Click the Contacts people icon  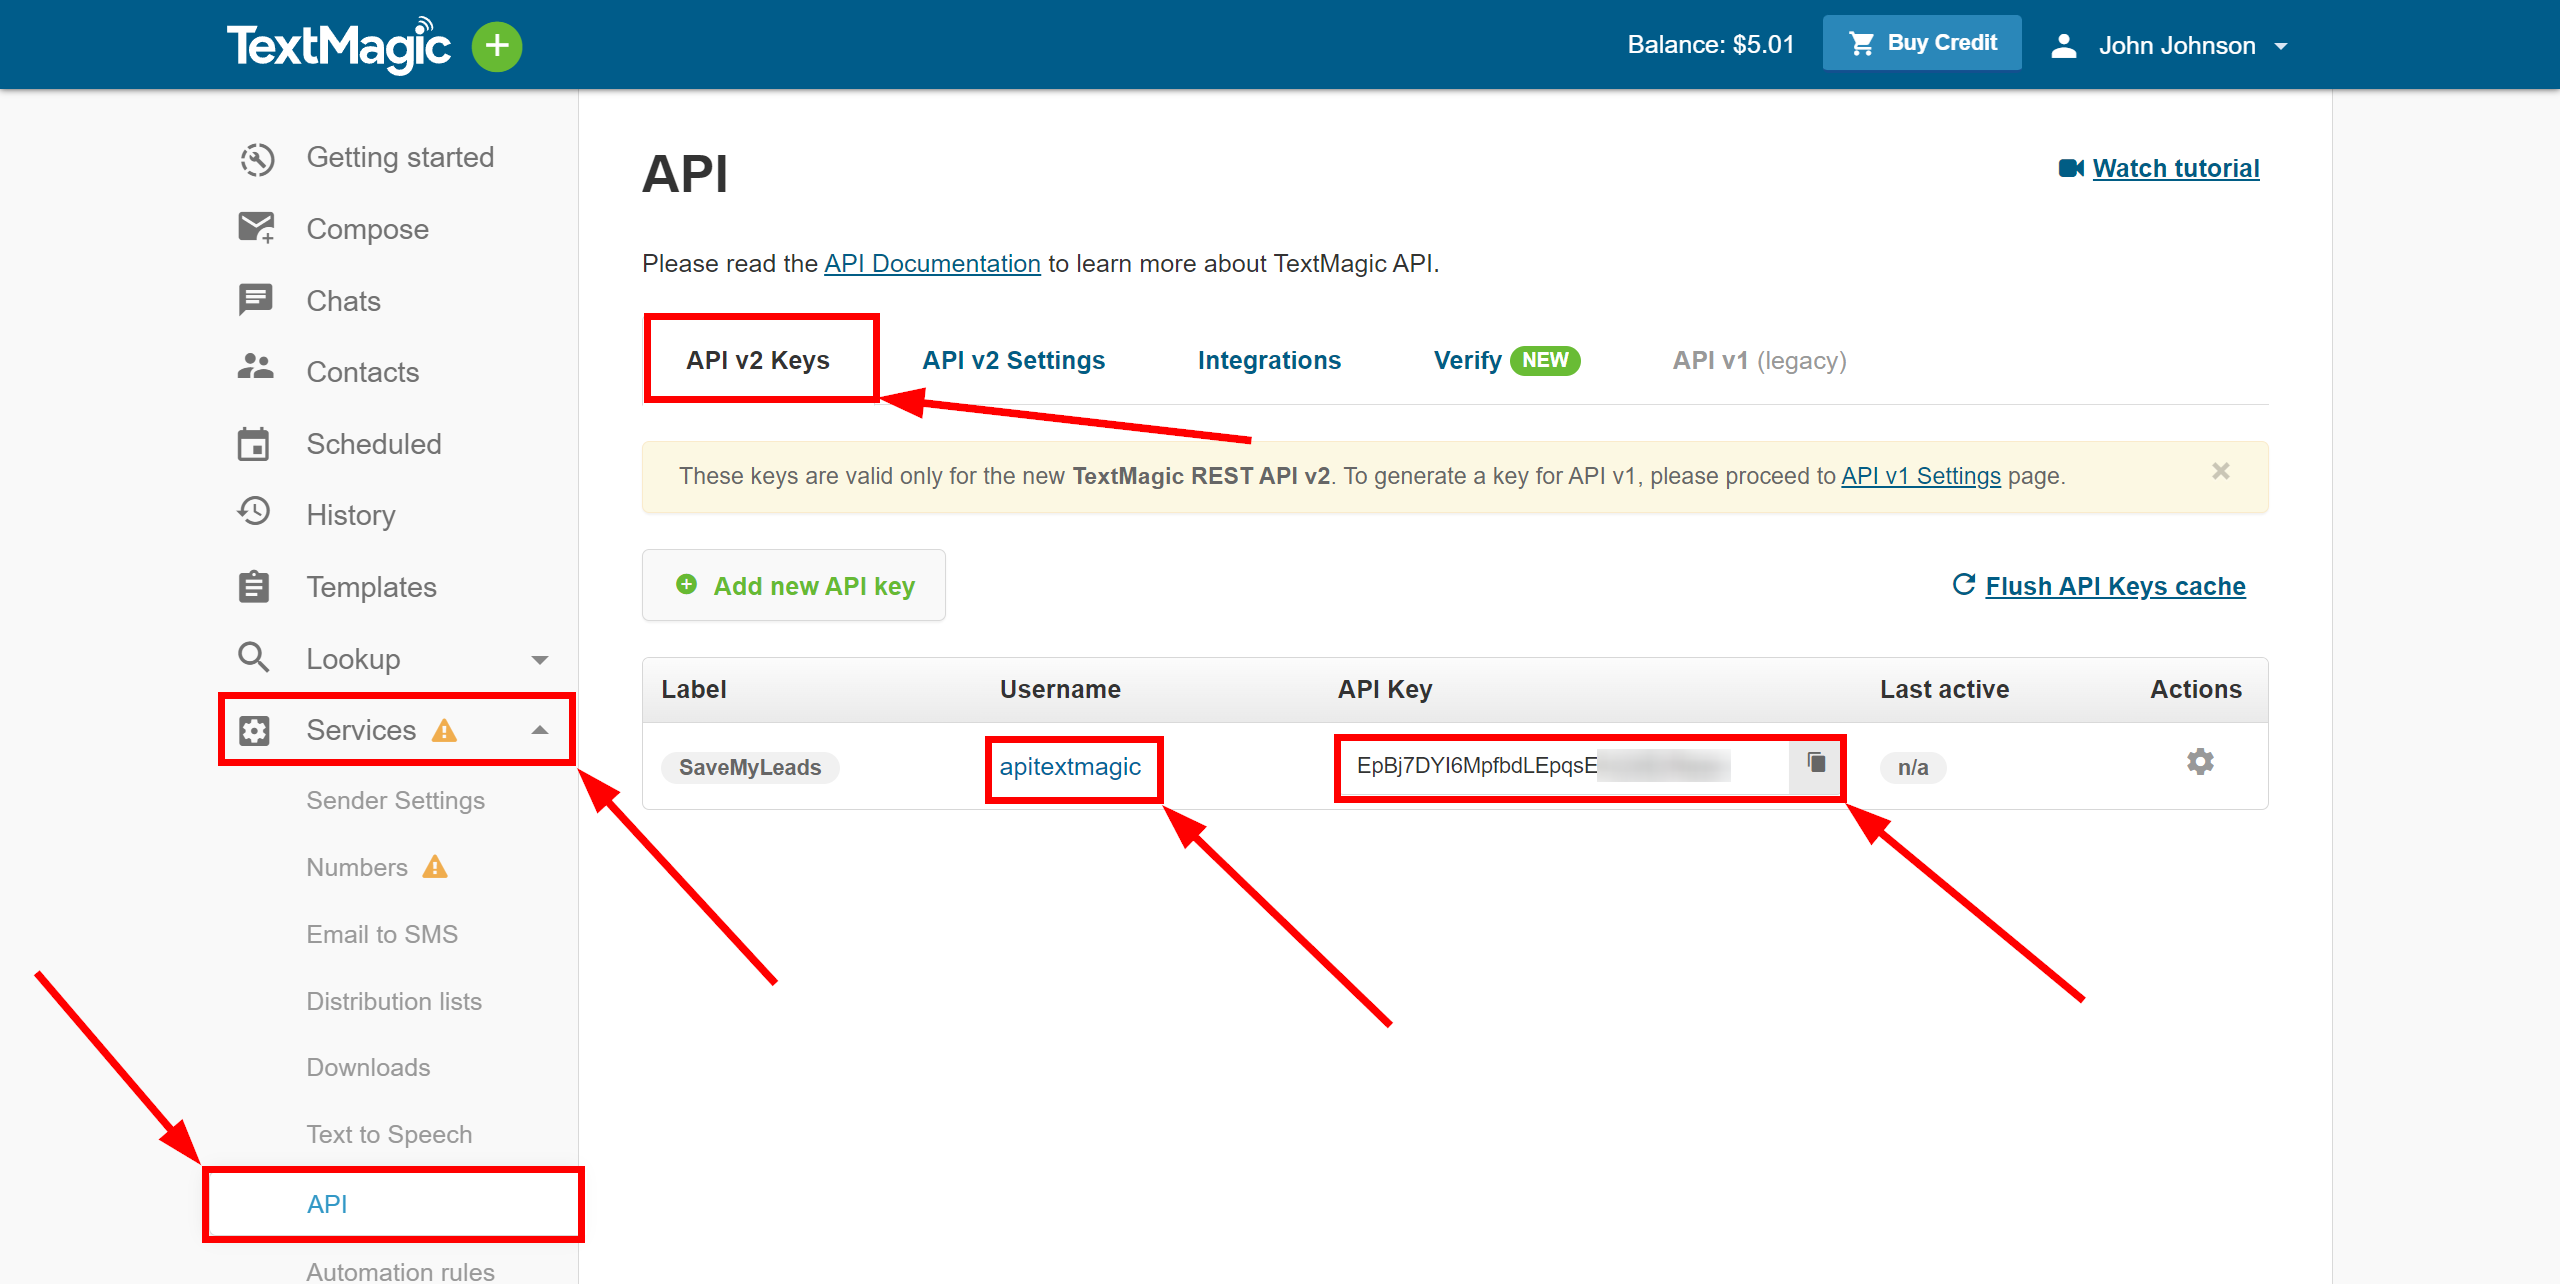pos(256,367)
